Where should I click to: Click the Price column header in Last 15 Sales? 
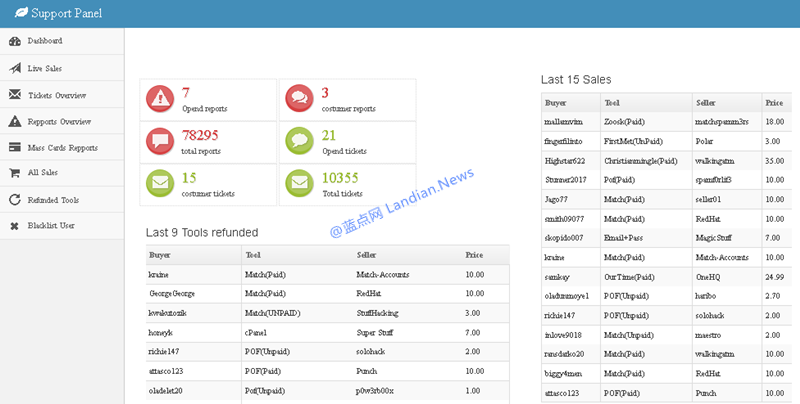(774, 102)
